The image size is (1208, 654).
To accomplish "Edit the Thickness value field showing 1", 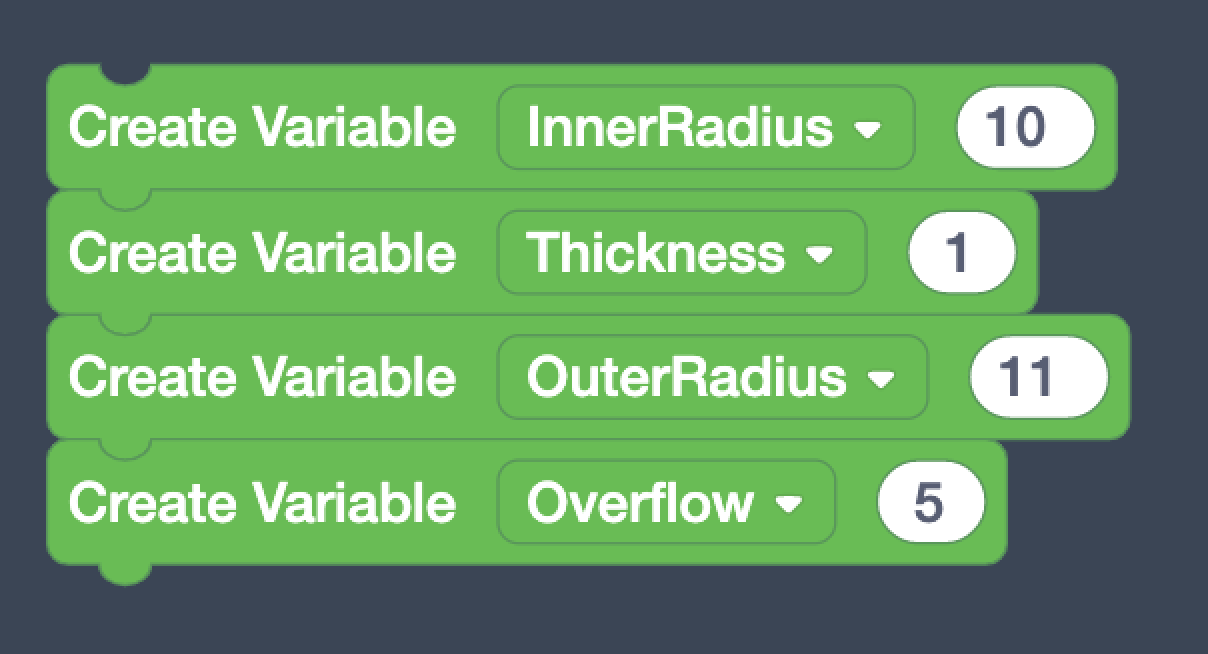I will pyautogui.click(x=961, y=253).
